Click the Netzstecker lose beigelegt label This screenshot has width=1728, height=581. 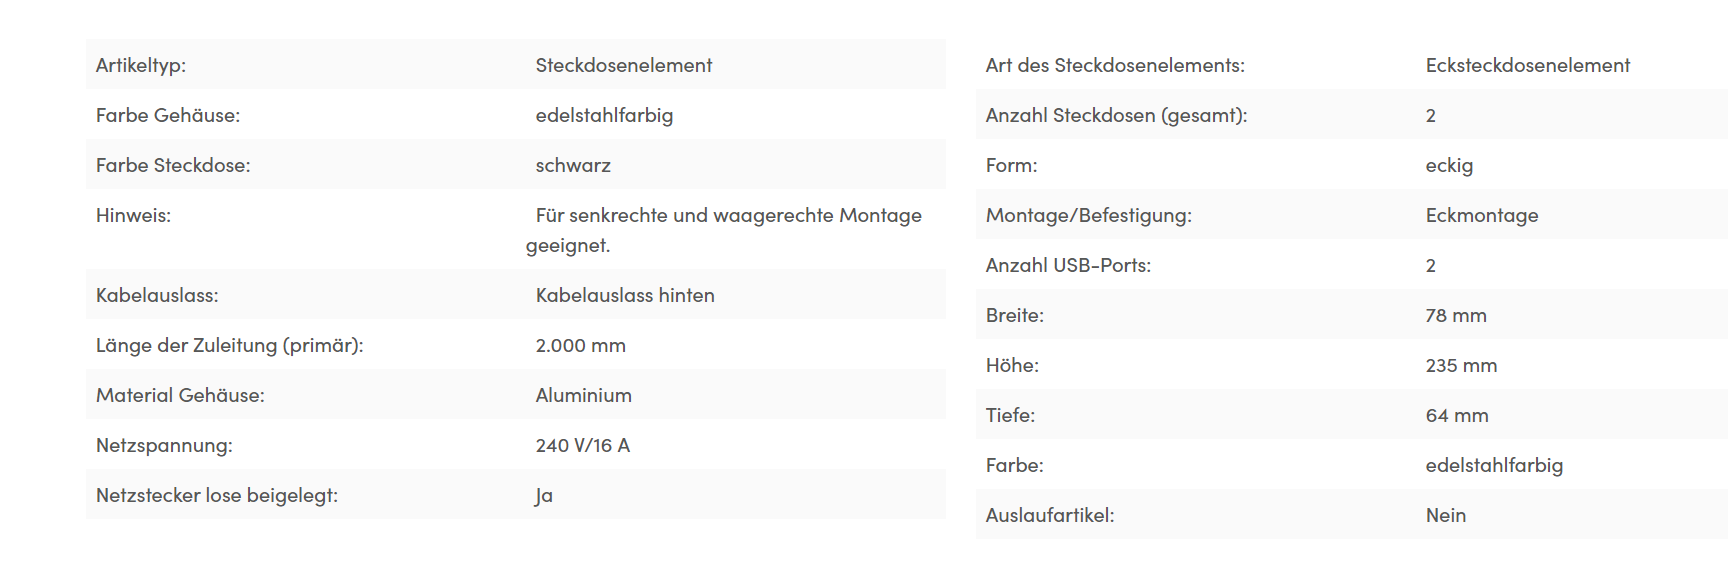tap(217, 495)
